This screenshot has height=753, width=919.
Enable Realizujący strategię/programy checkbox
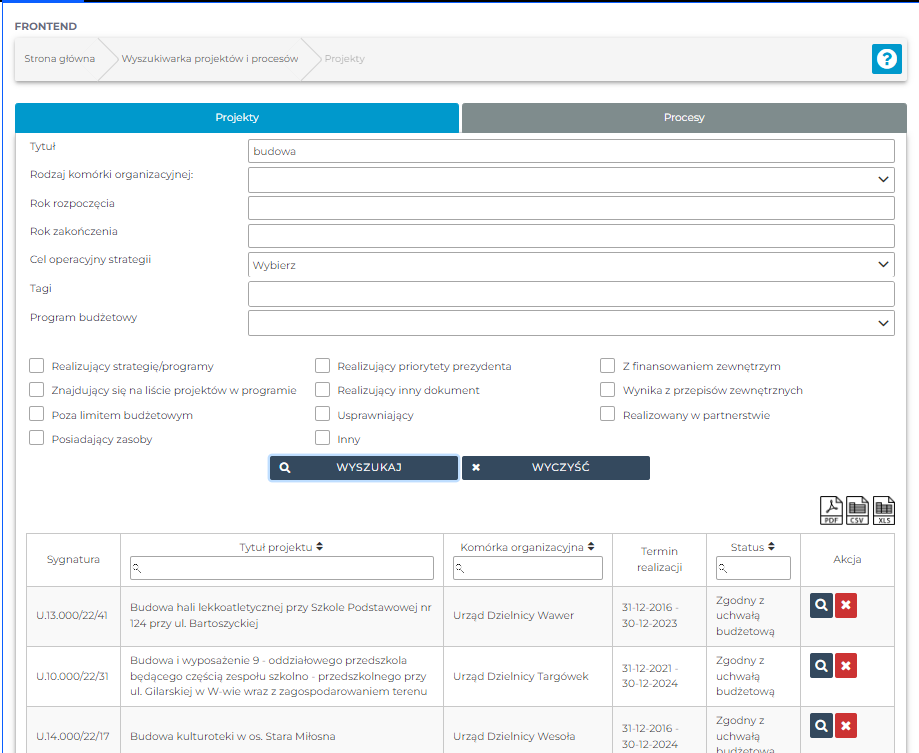(37, 366)
